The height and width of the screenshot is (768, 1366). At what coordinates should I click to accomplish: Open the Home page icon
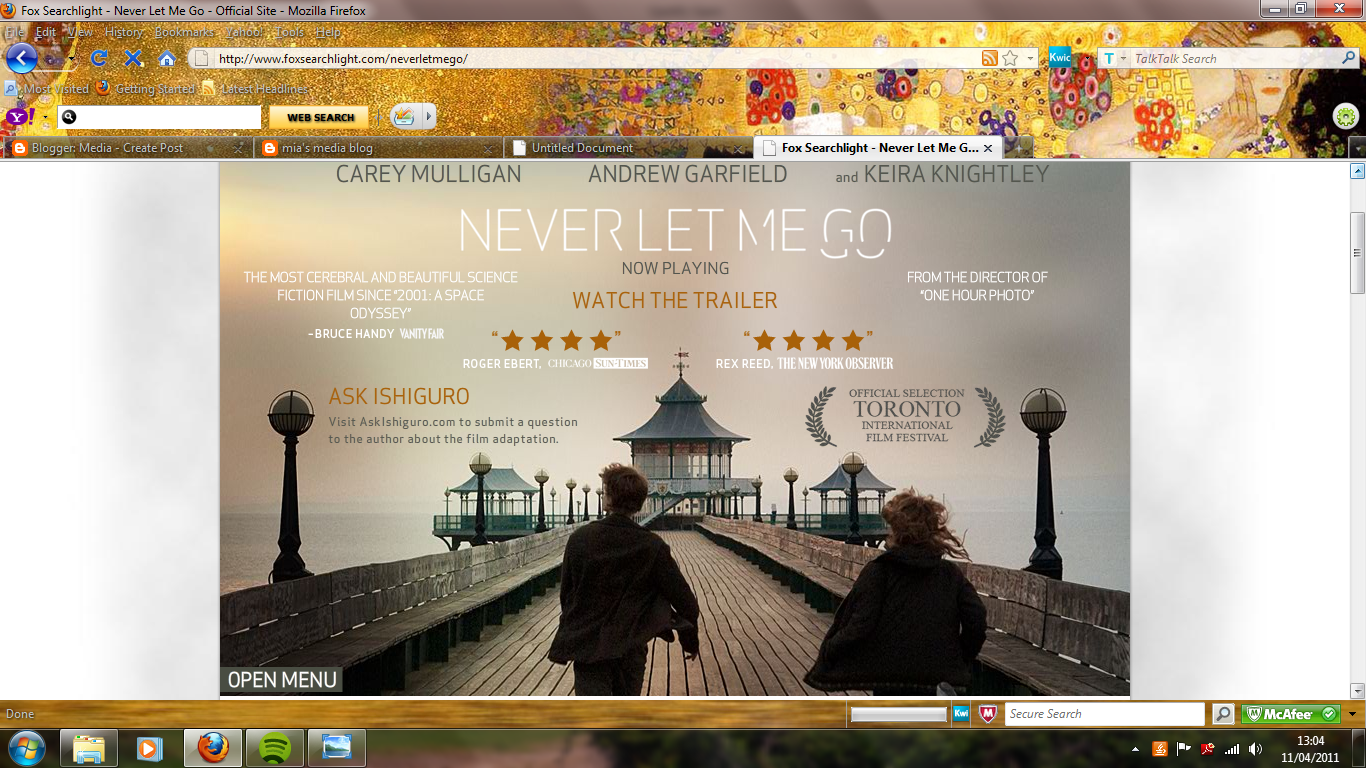pos(167,58)
